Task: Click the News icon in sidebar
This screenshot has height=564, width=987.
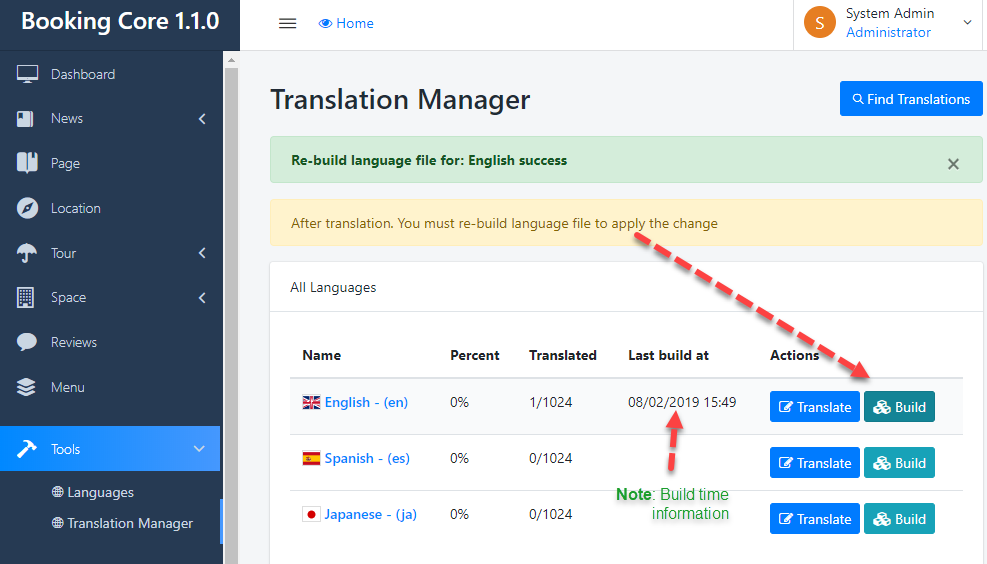Action: tap(27, 119)
